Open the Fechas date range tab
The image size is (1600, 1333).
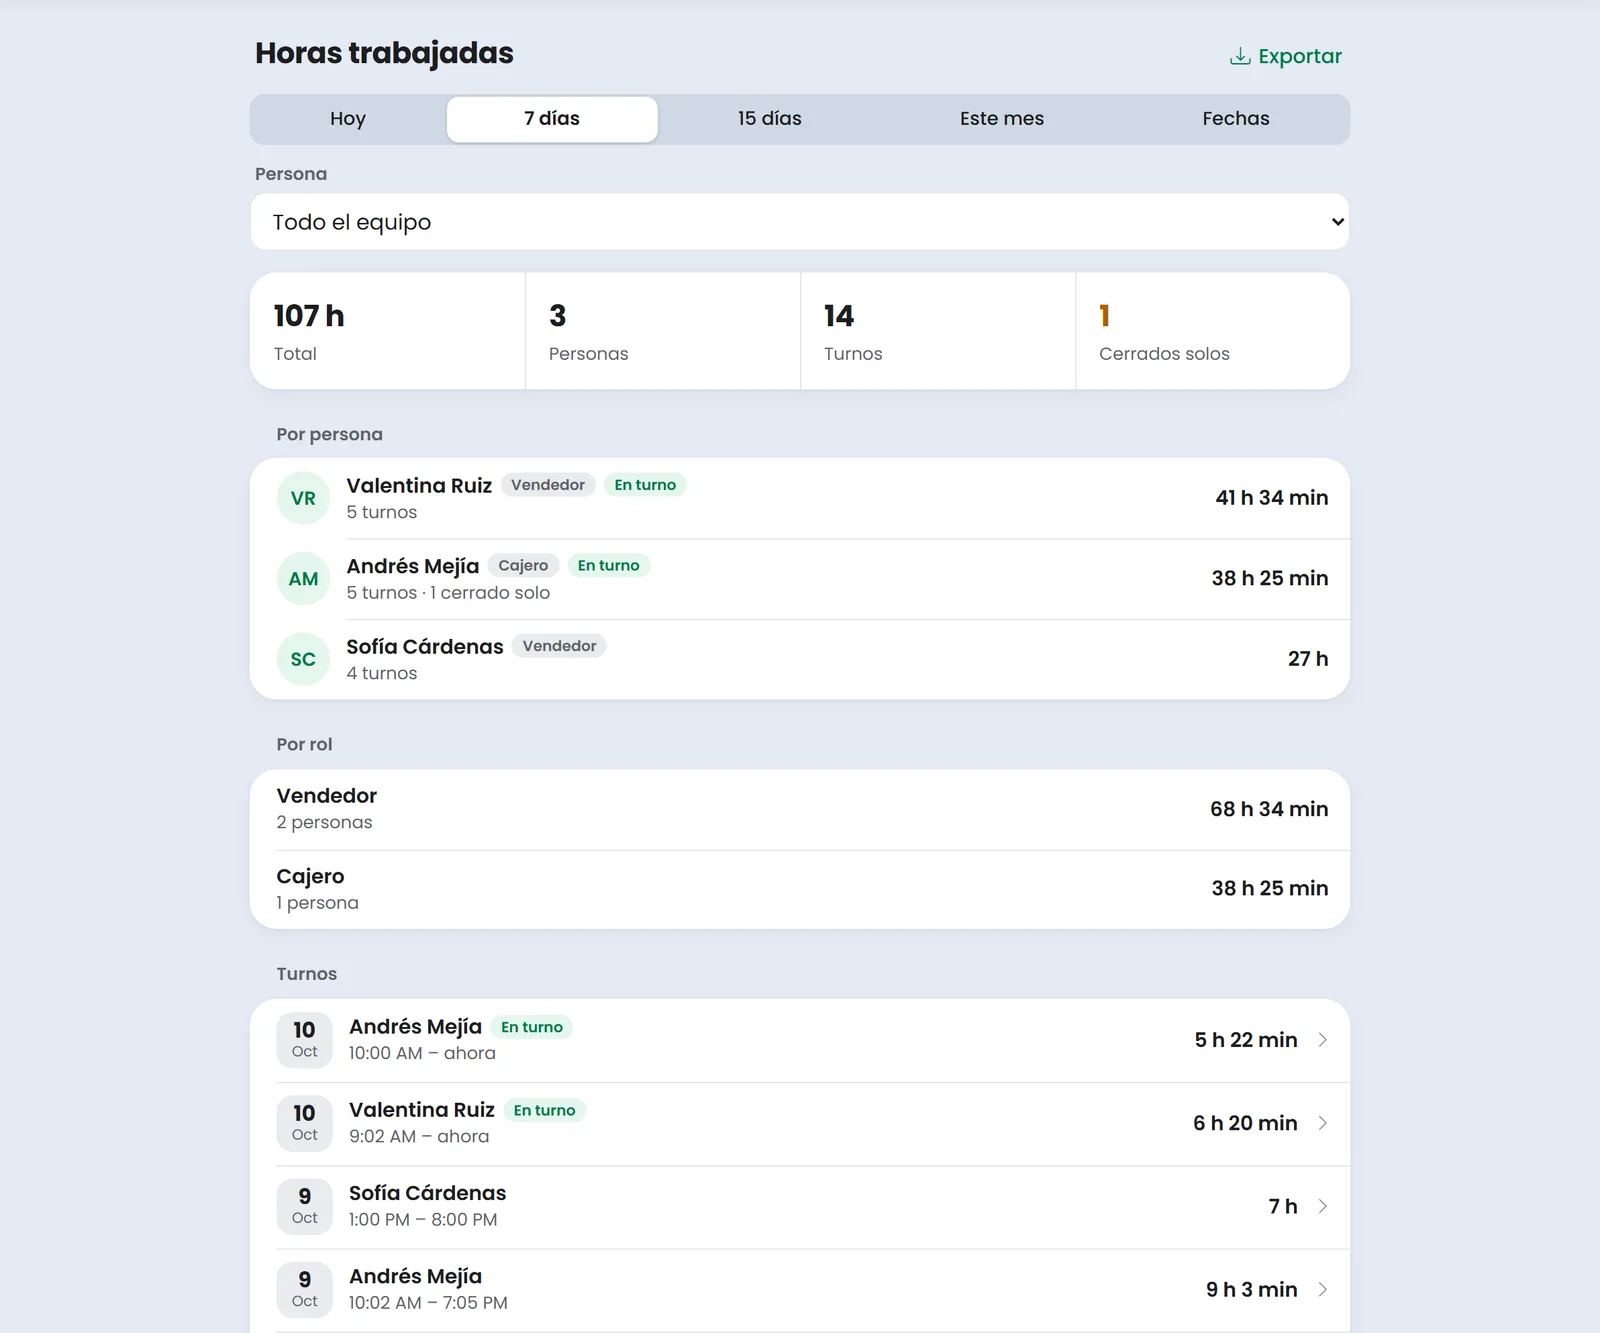(1236, 119)
